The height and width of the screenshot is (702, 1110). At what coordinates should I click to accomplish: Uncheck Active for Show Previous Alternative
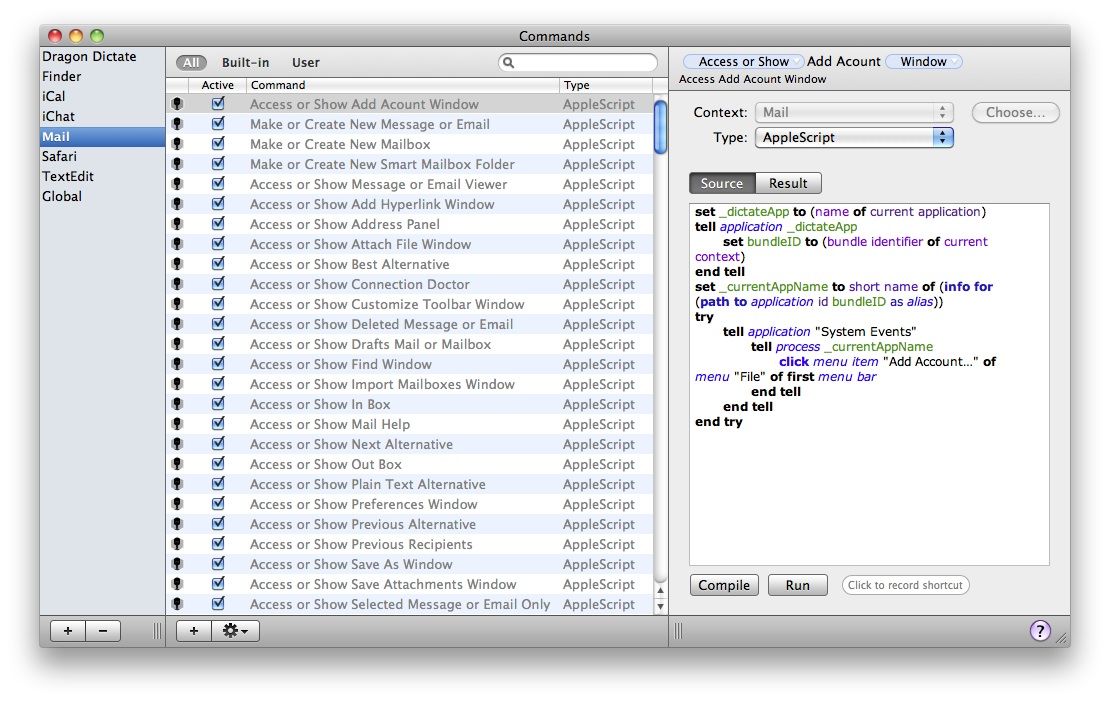click(218, 524)
